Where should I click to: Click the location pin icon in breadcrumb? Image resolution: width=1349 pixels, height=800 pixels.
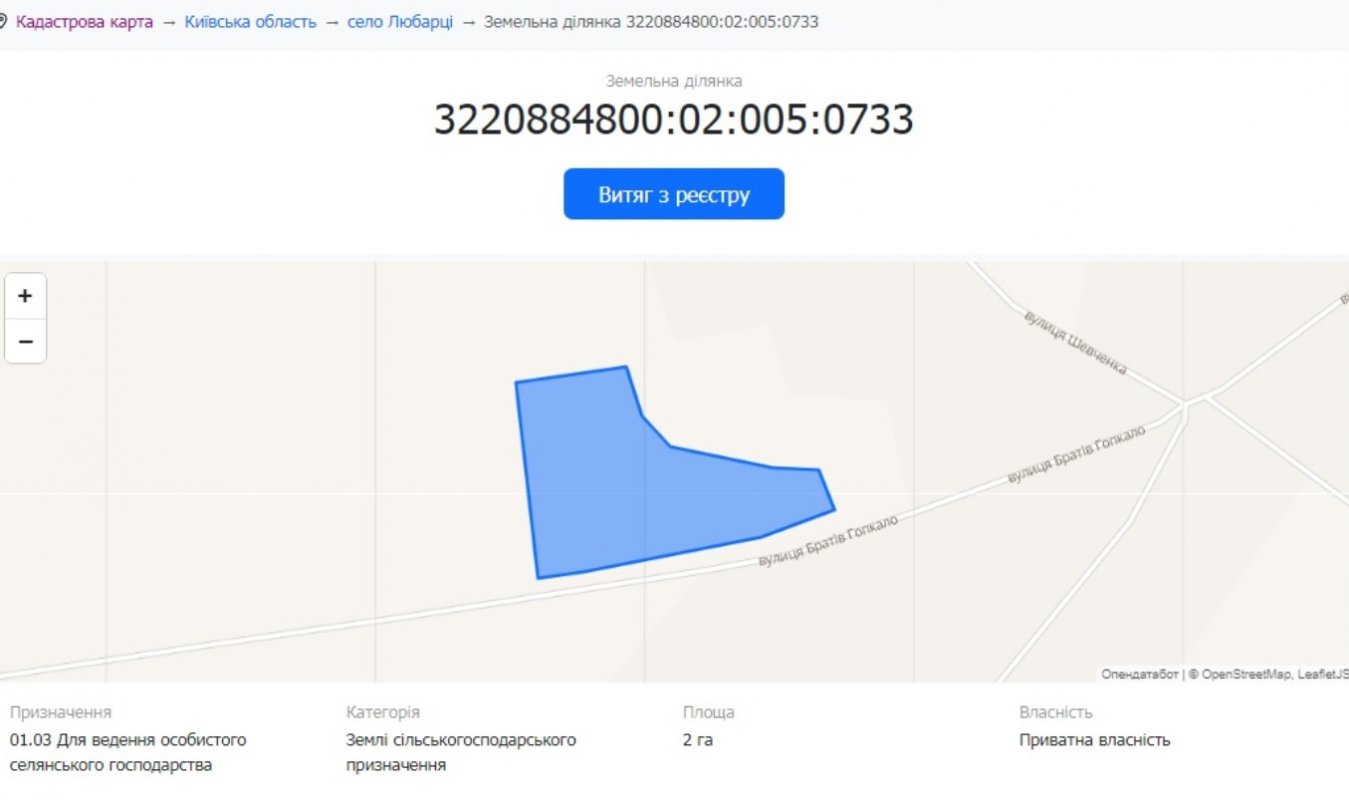pos(3,21)
